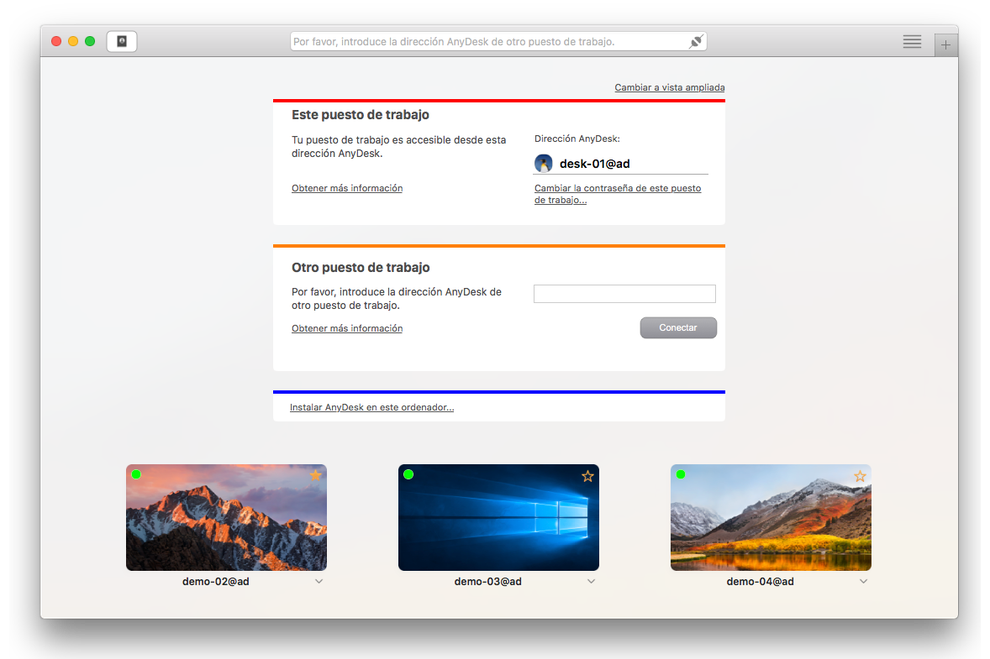Image resolution: width=990 pixels, height=659 pixels.
Task: Toggle favorite star on demo-04@ad
Action: coord(860,476)
